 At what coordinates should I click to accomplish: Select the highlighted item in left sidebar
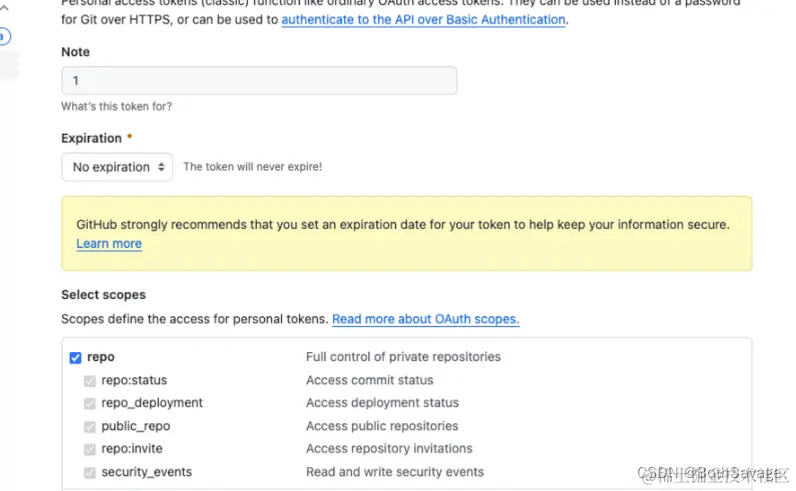[x=9, y=65]
